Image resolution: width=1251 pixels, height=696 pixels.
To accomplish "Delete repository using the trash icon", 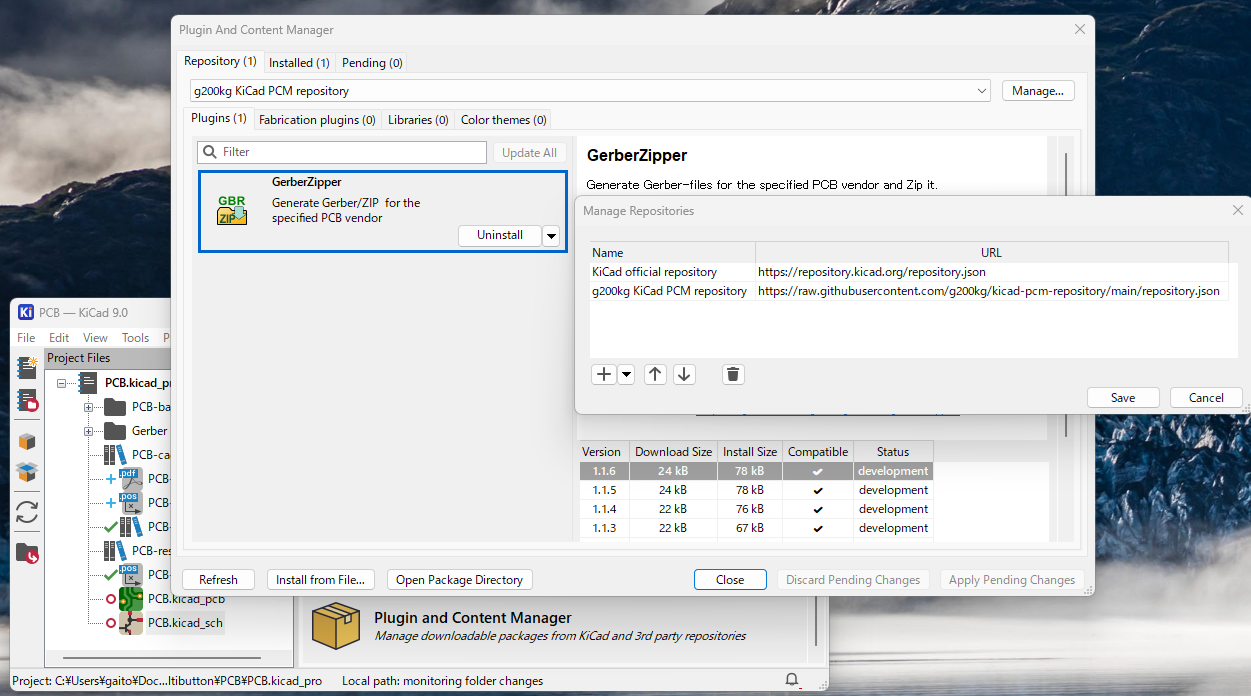I will tap(733, 374).
